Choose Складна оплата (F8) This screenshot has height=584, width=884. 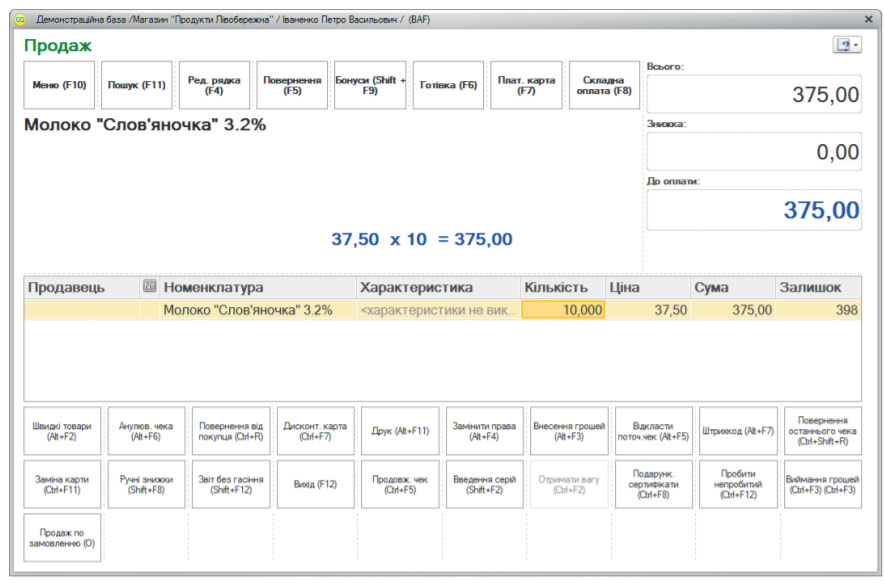pyautogui.click(x=604, y=85)
